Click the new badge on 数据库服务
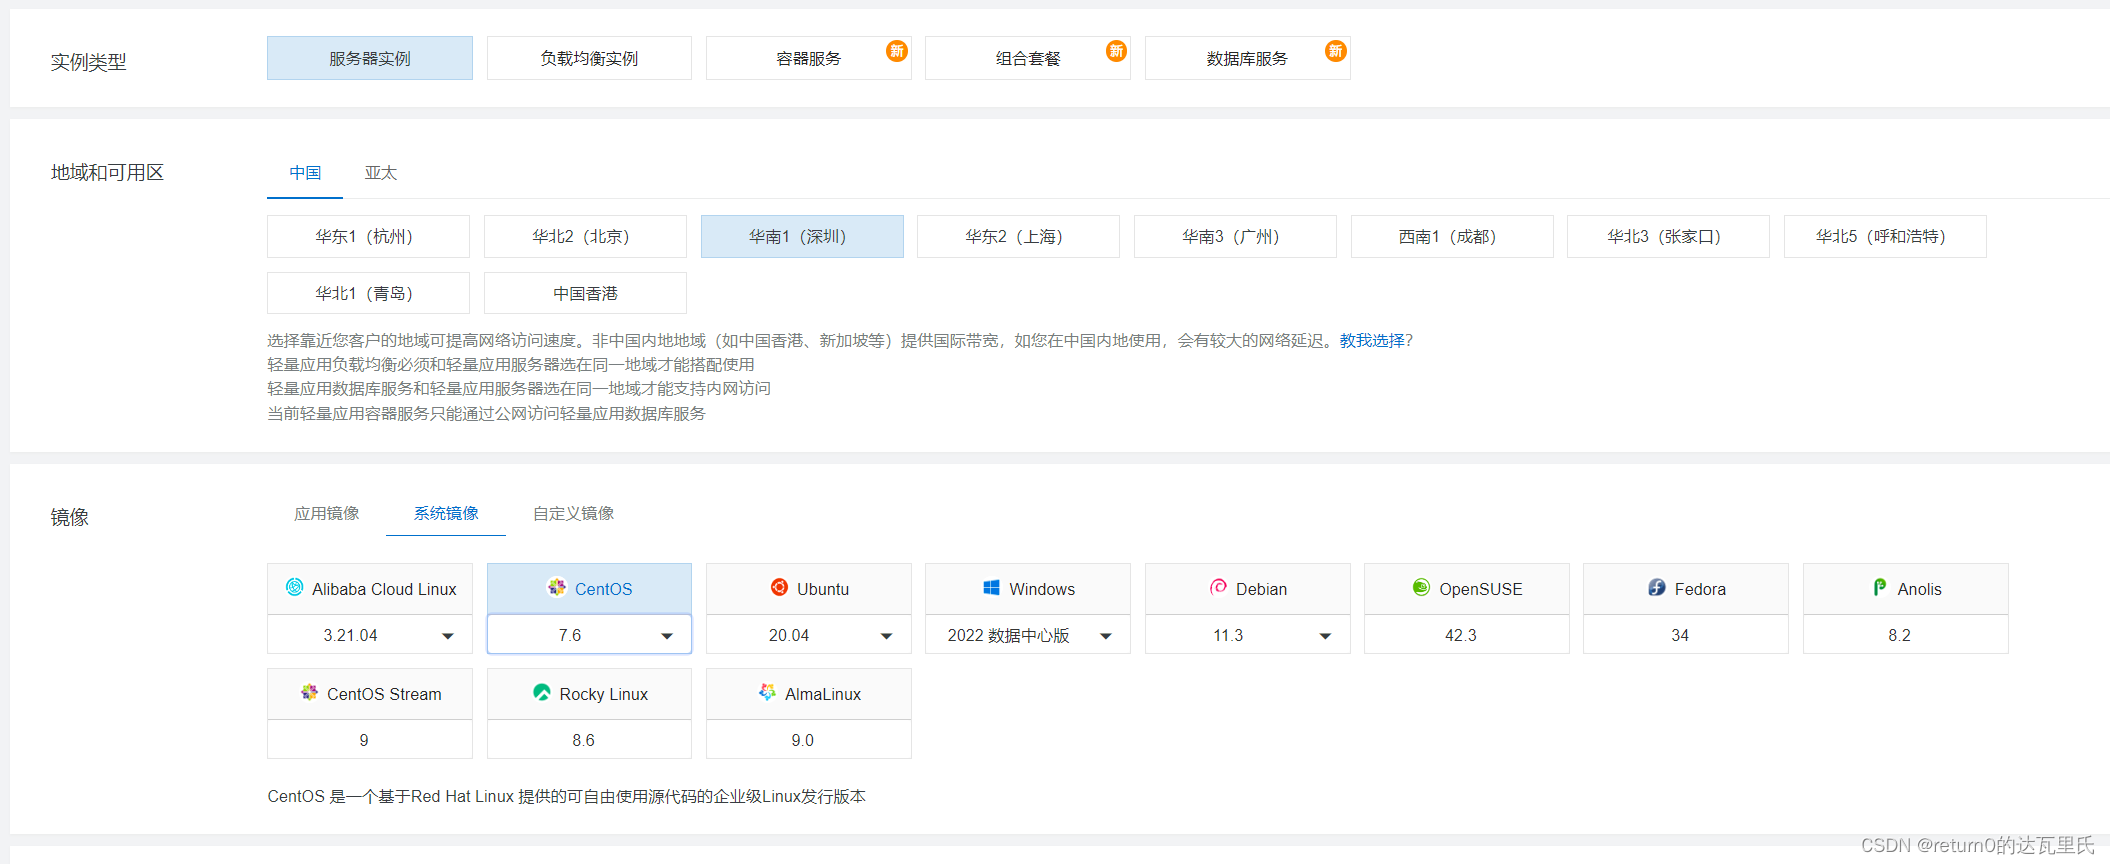 [1335, 51]
